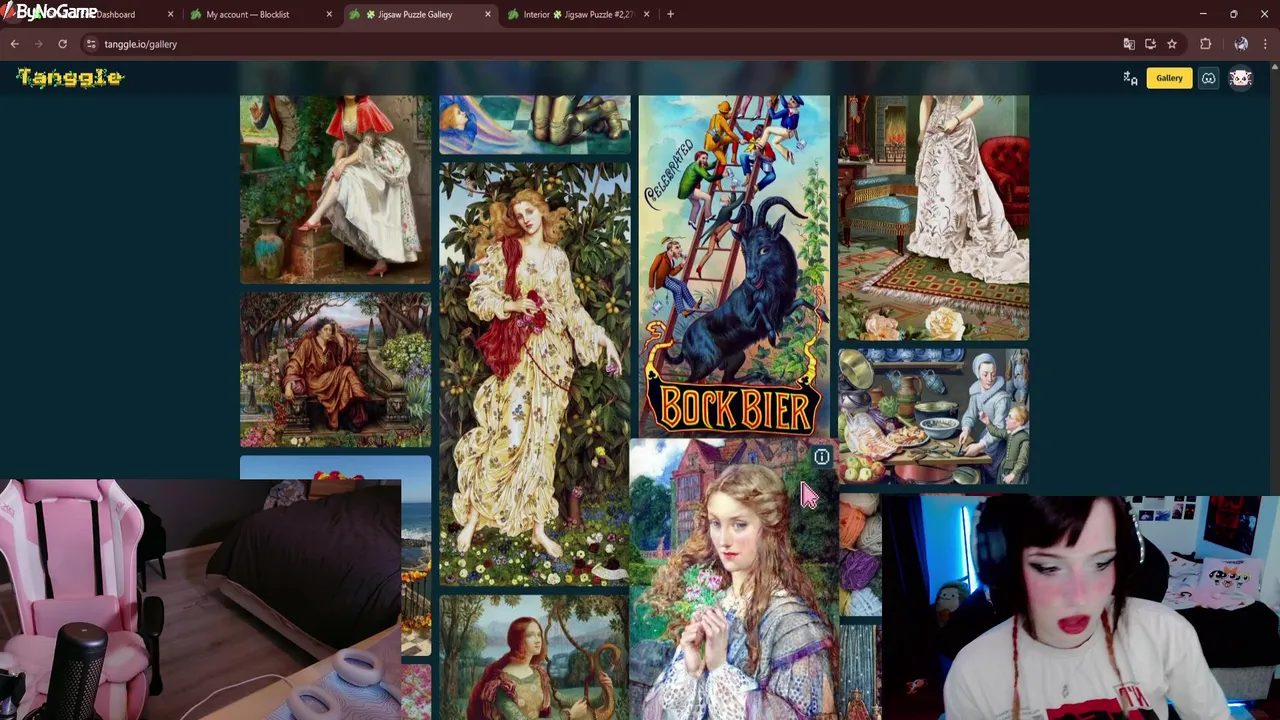Image resolution: width=1280 pixels, height=720 pixels.
Task: Open the woman in floral gown puzzle
Action: point(535,374)
